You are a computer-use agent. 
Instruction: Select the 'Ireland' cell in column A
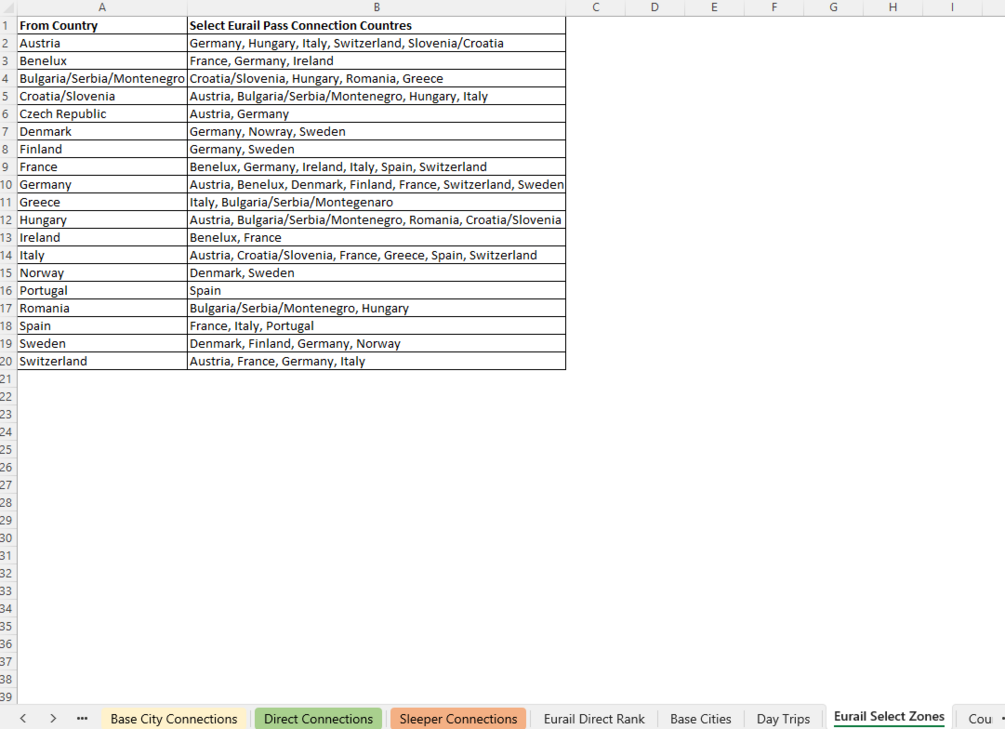[102, 237]
